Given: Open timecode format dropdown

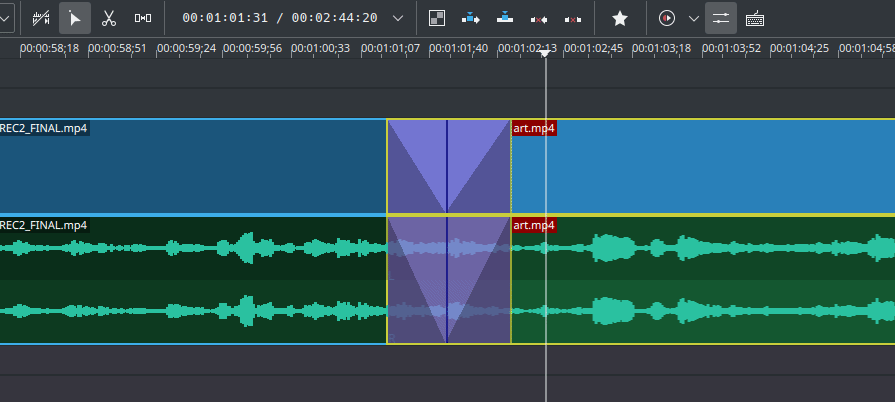Looking at the screenshot, I should [398, 18].
